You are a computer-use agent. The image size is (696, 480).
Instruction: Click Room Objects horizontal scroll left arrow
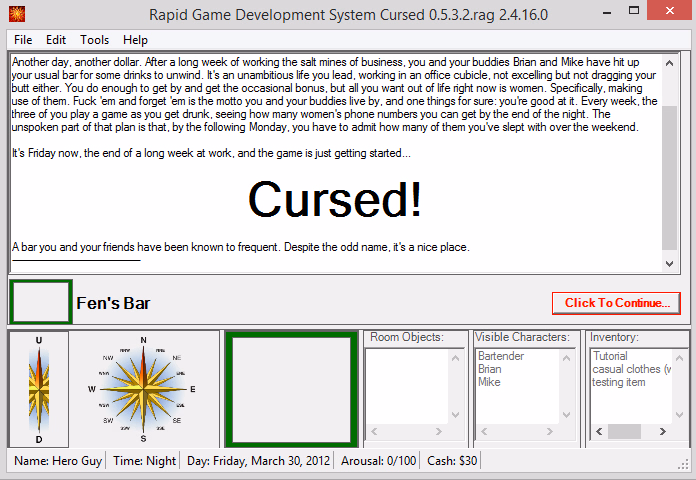pos(374,432)
